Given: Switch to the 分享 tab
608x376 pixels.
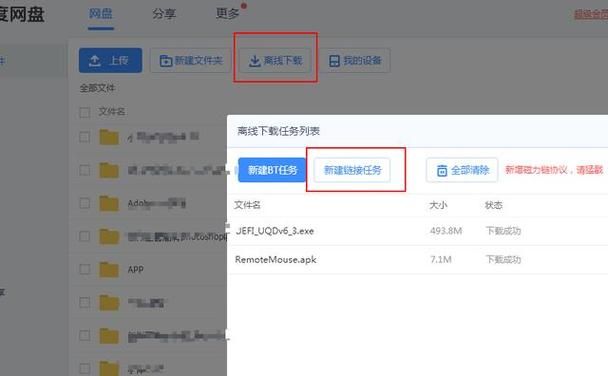Looking at the screenshot, I should tap(164, 14).
